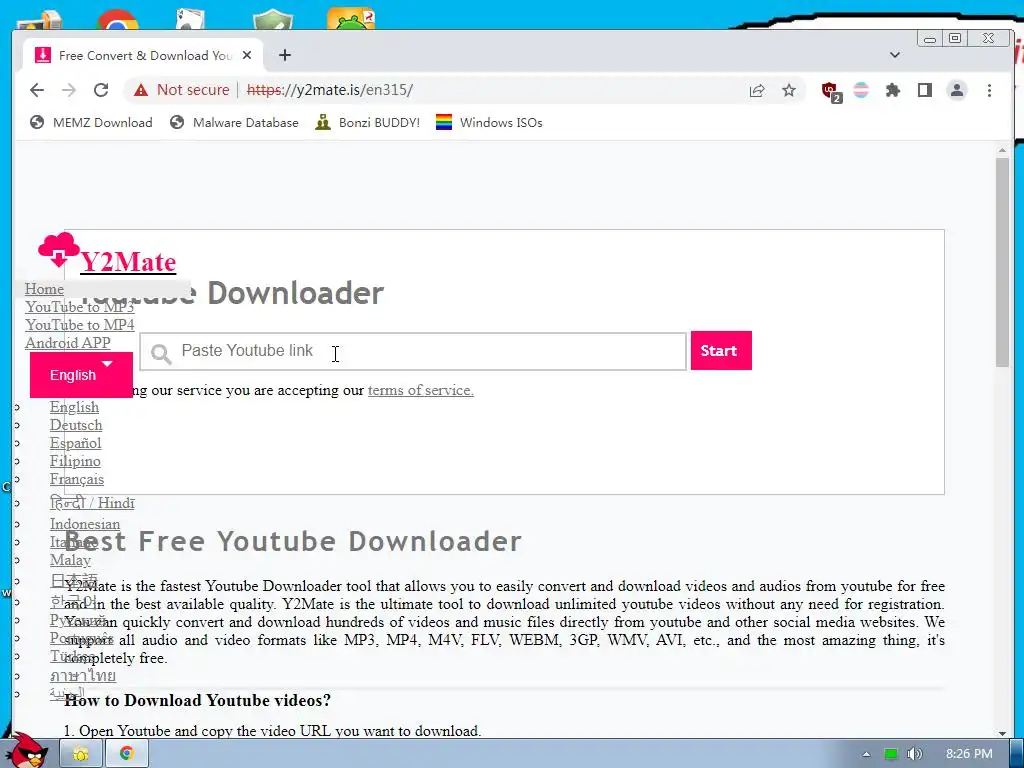Close the Free Convert & Download tab
Viewport: 1024px width, 768px height.
tap(247, 56)
